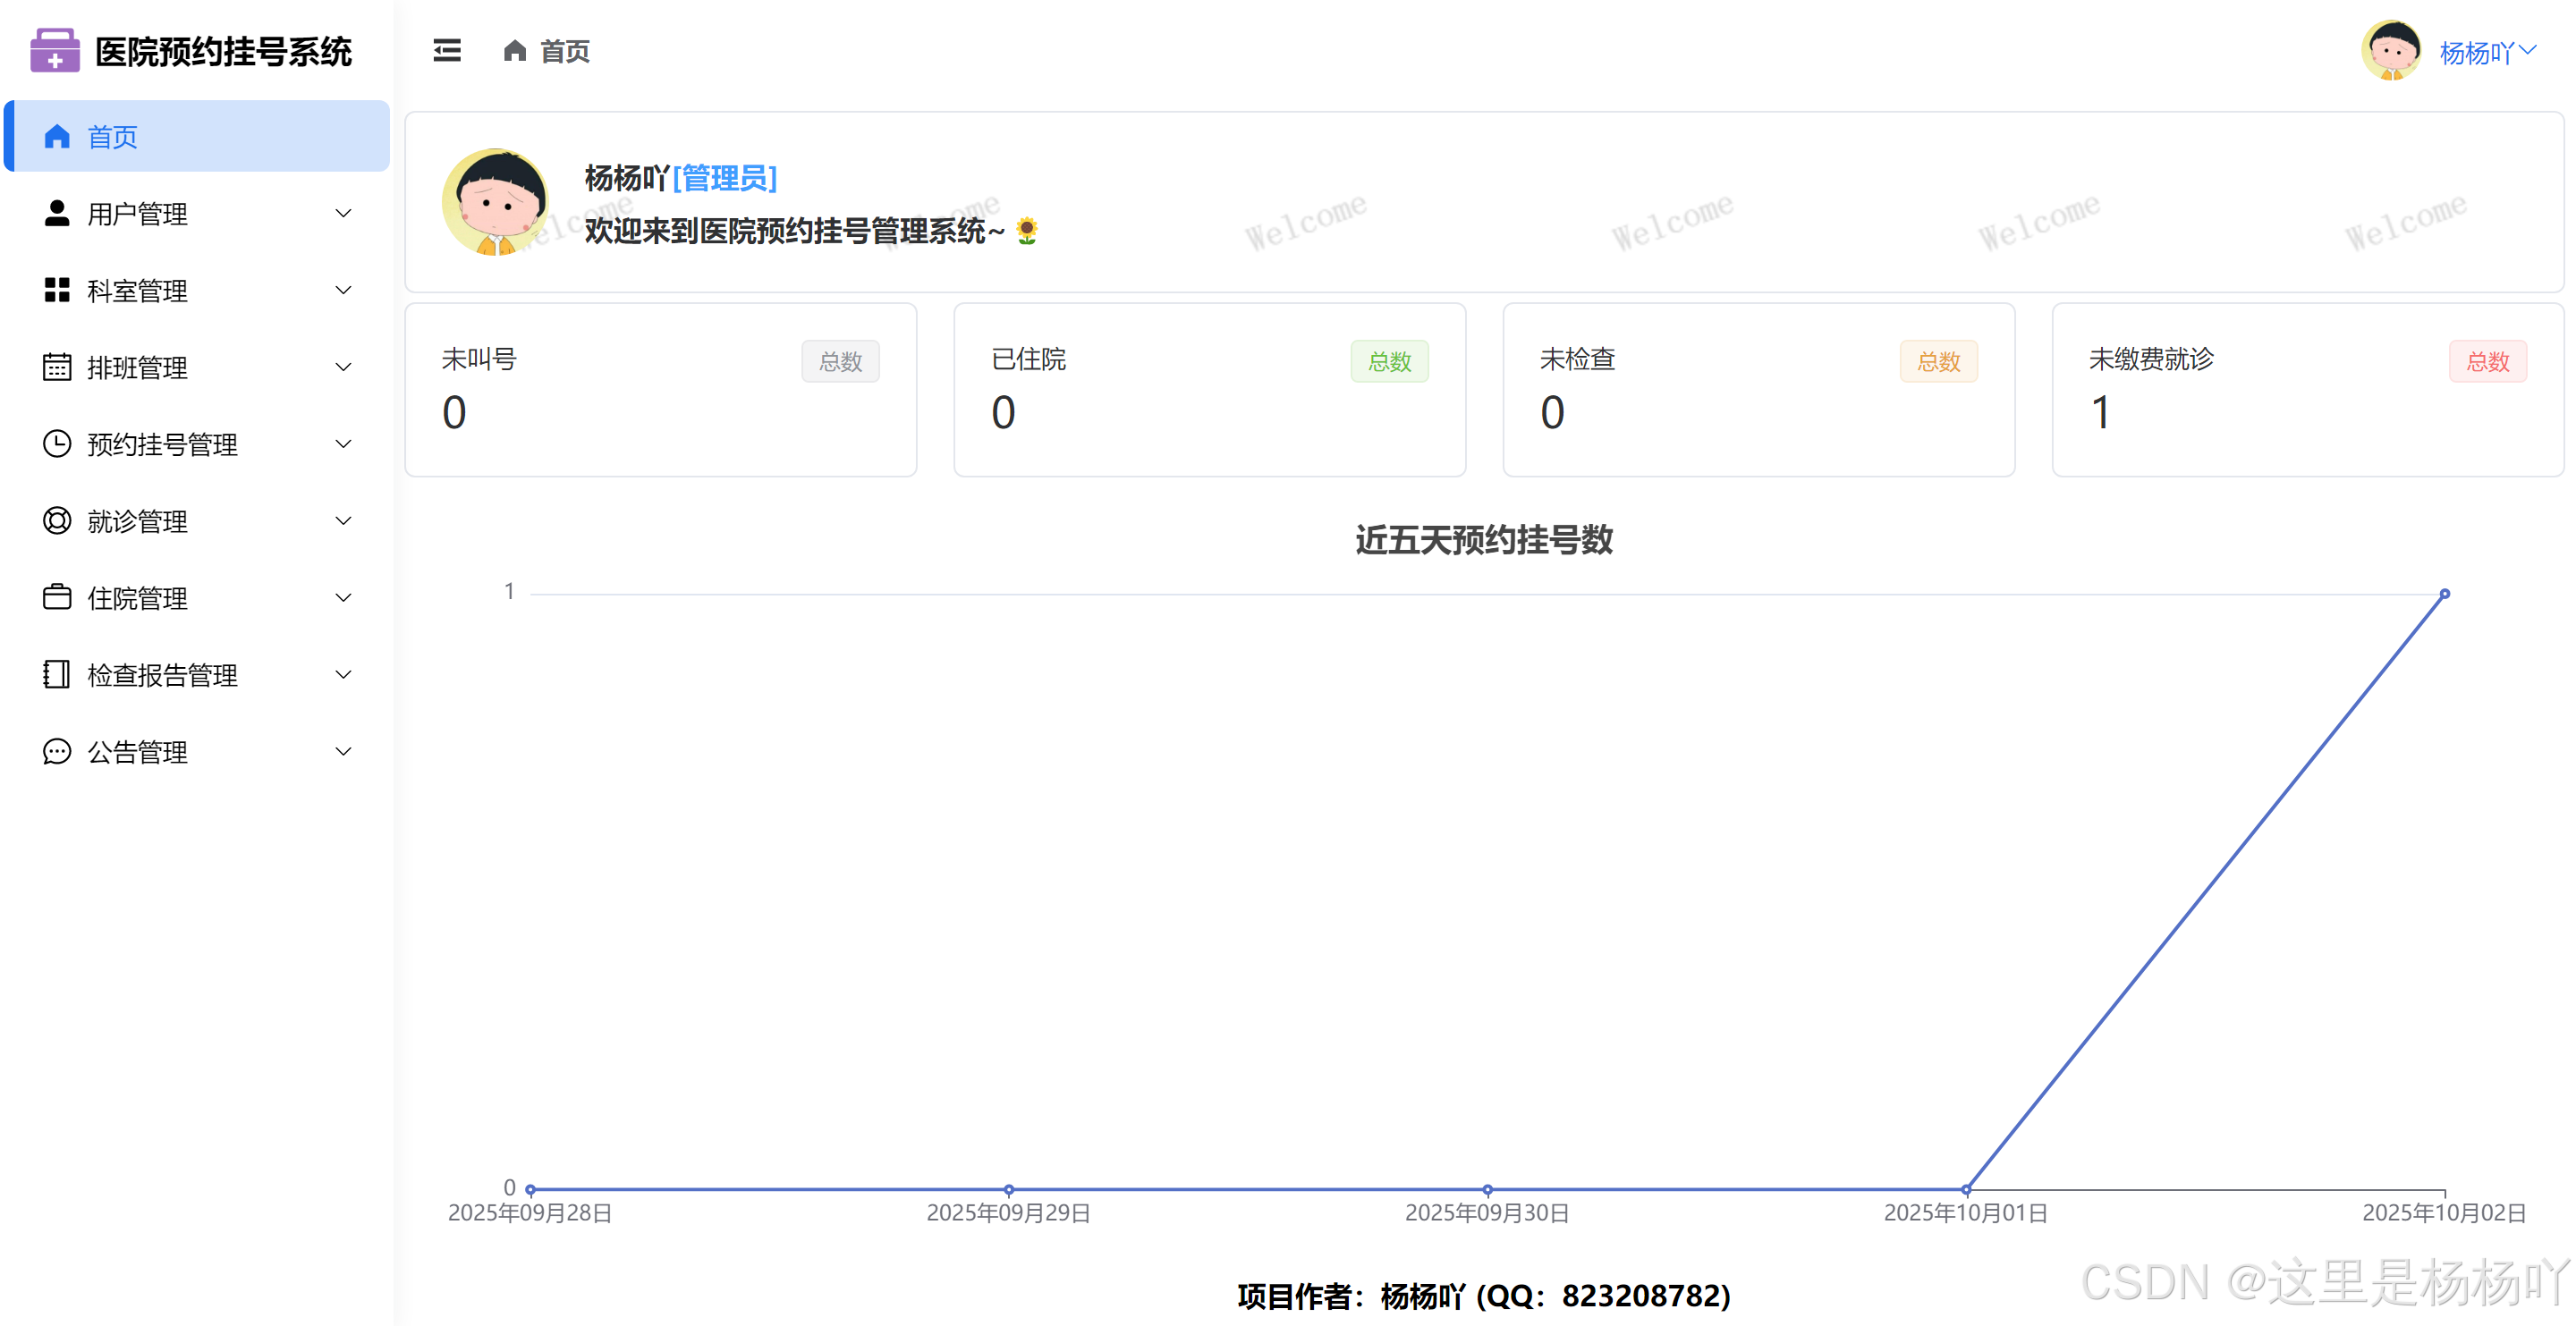The height and width of the screenshot is (1326, 2576).
Task: Click the 2025年10月02日 chart data point
Action: 2444,594
